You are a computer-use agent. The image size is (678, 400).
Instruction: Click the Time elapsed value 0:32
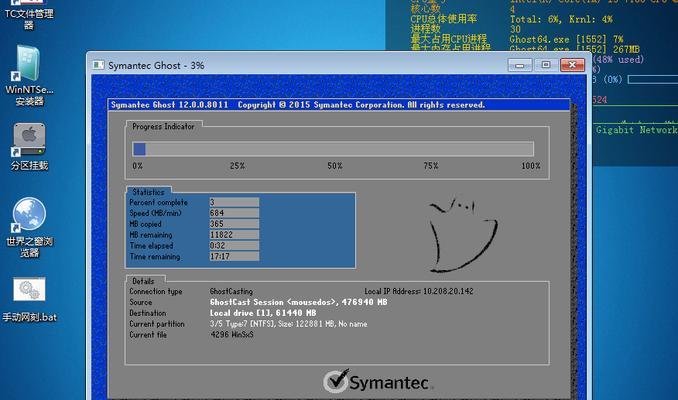[234, 246]
